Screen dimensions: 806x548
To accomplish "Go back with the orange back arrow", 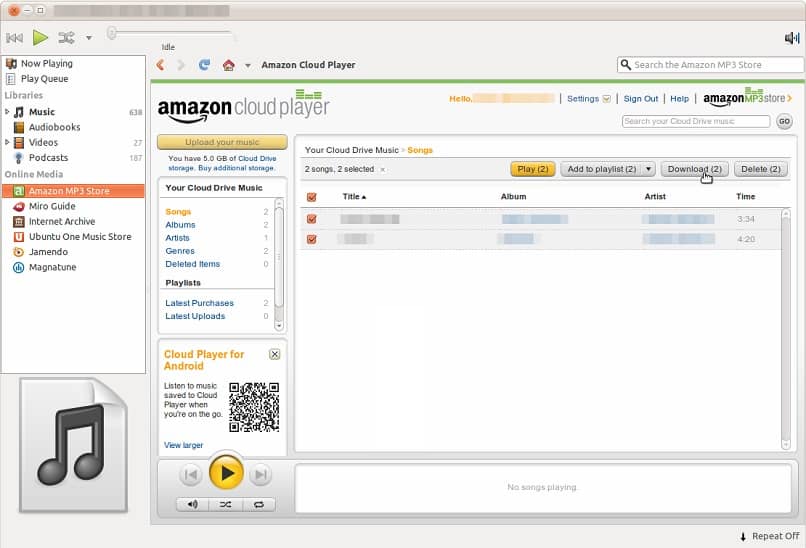I will tap(161, 65).
